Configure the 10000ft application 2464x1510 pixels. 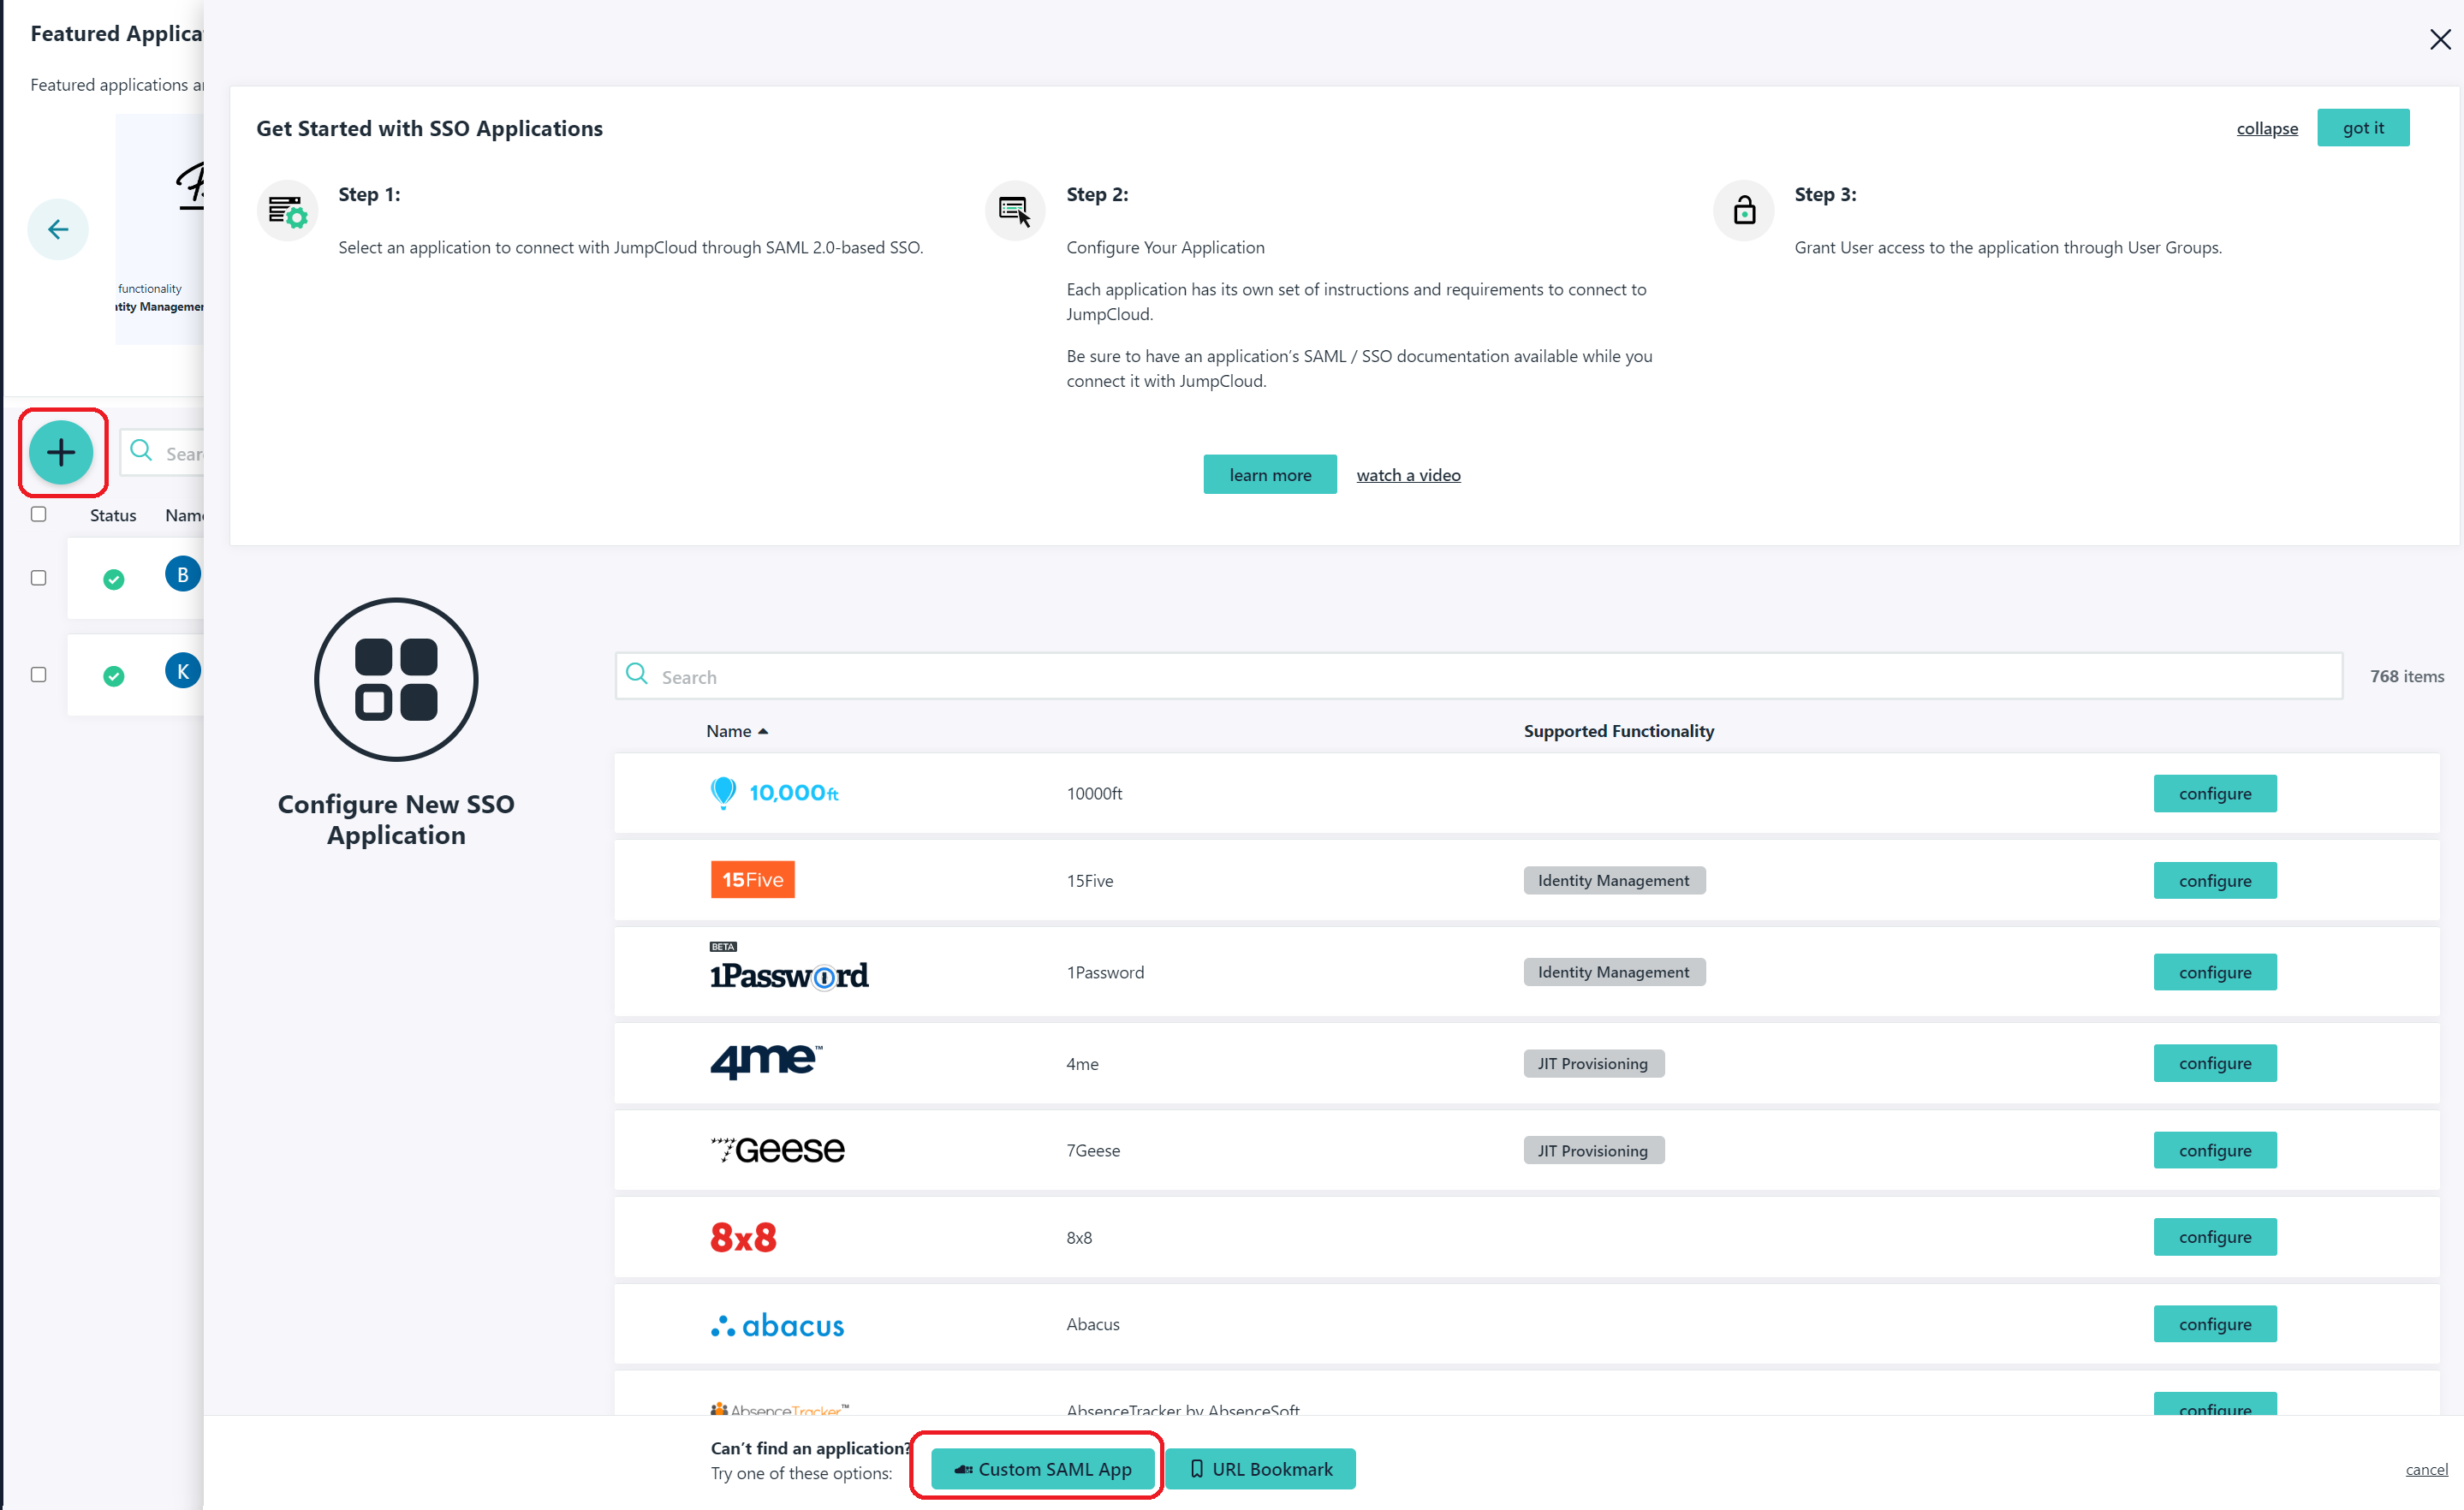[x=2214, y=793]
